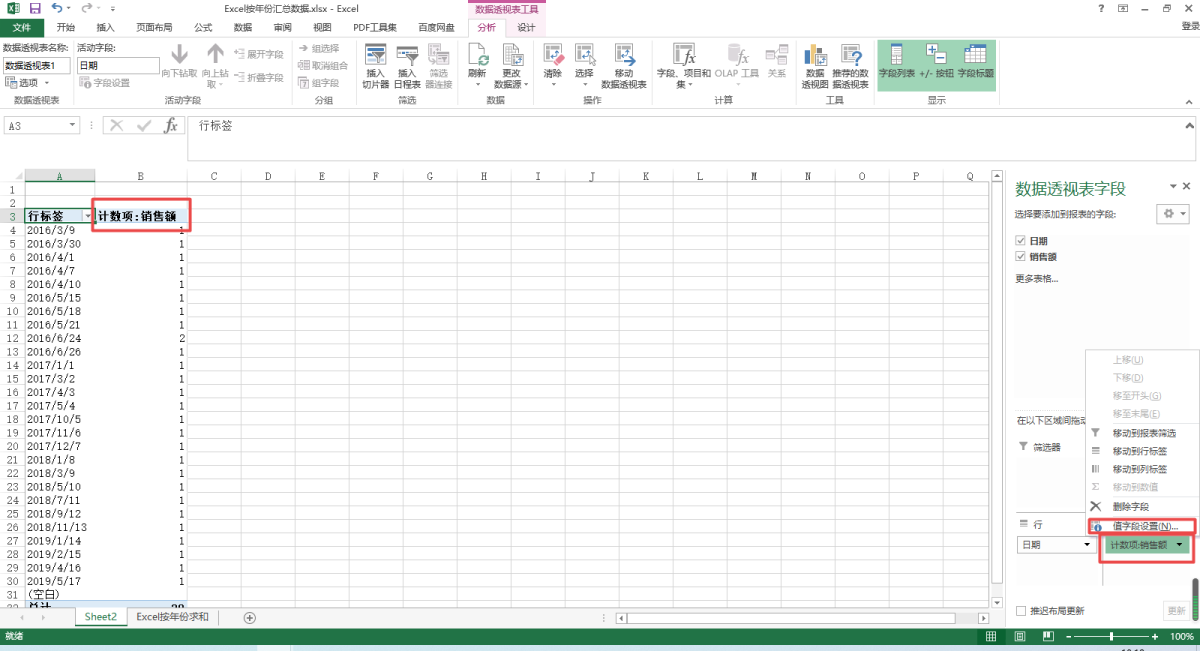Expand the 刷新 (Refresh) dropdown
Viewport: 1200px width, 651px height.
(477, 84)
